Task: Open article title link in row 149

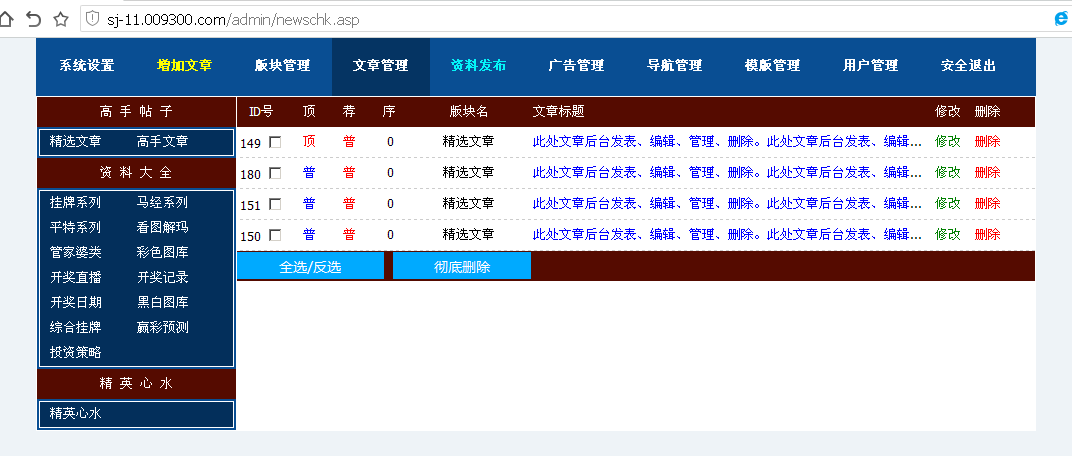Action: click(727, 142)
